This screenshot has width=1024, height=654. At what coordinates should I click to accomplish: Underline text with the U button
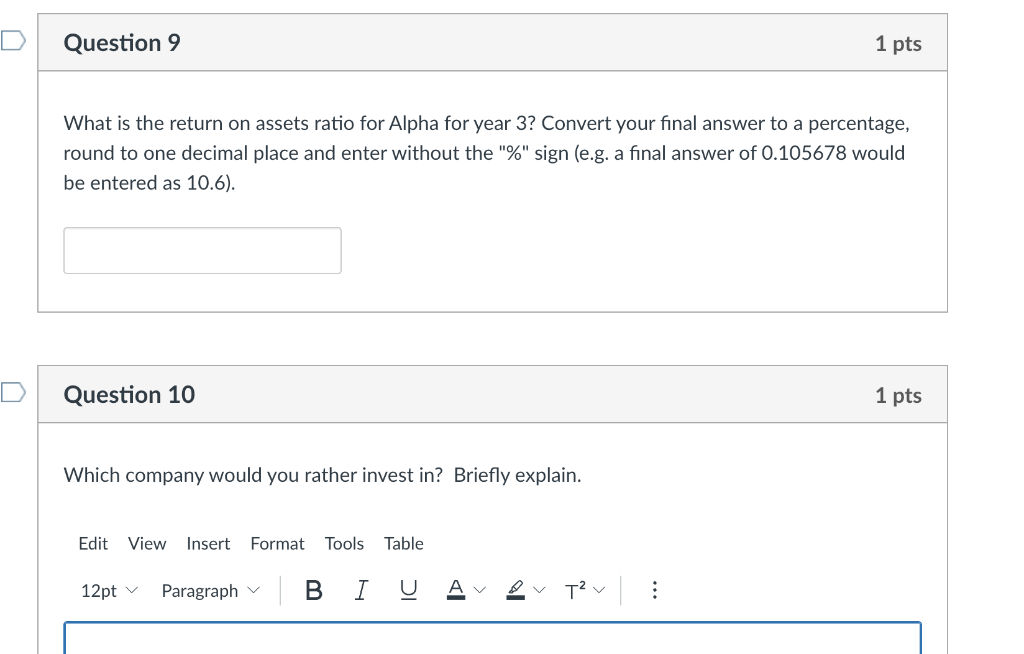click(407, 591)
